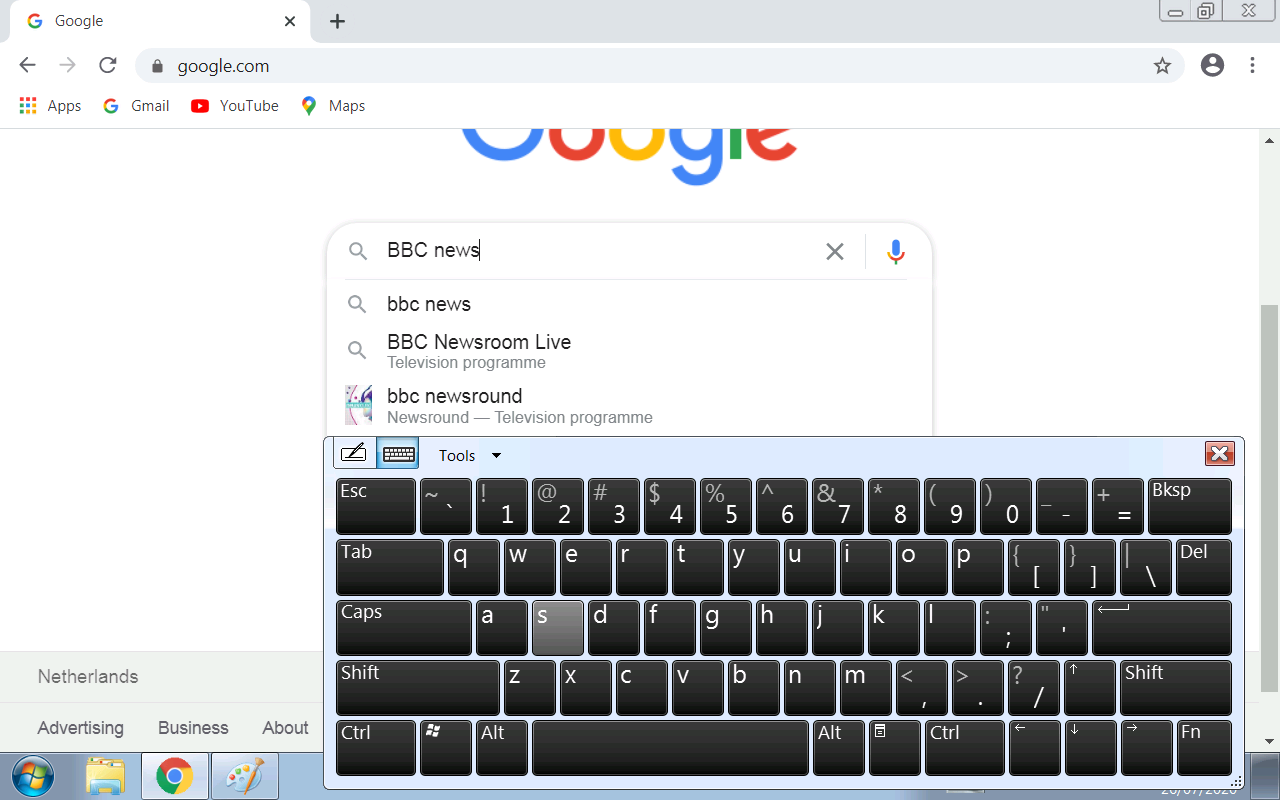Open the Advertising footer link
The image size is (1280, 800).
[81, 728]
